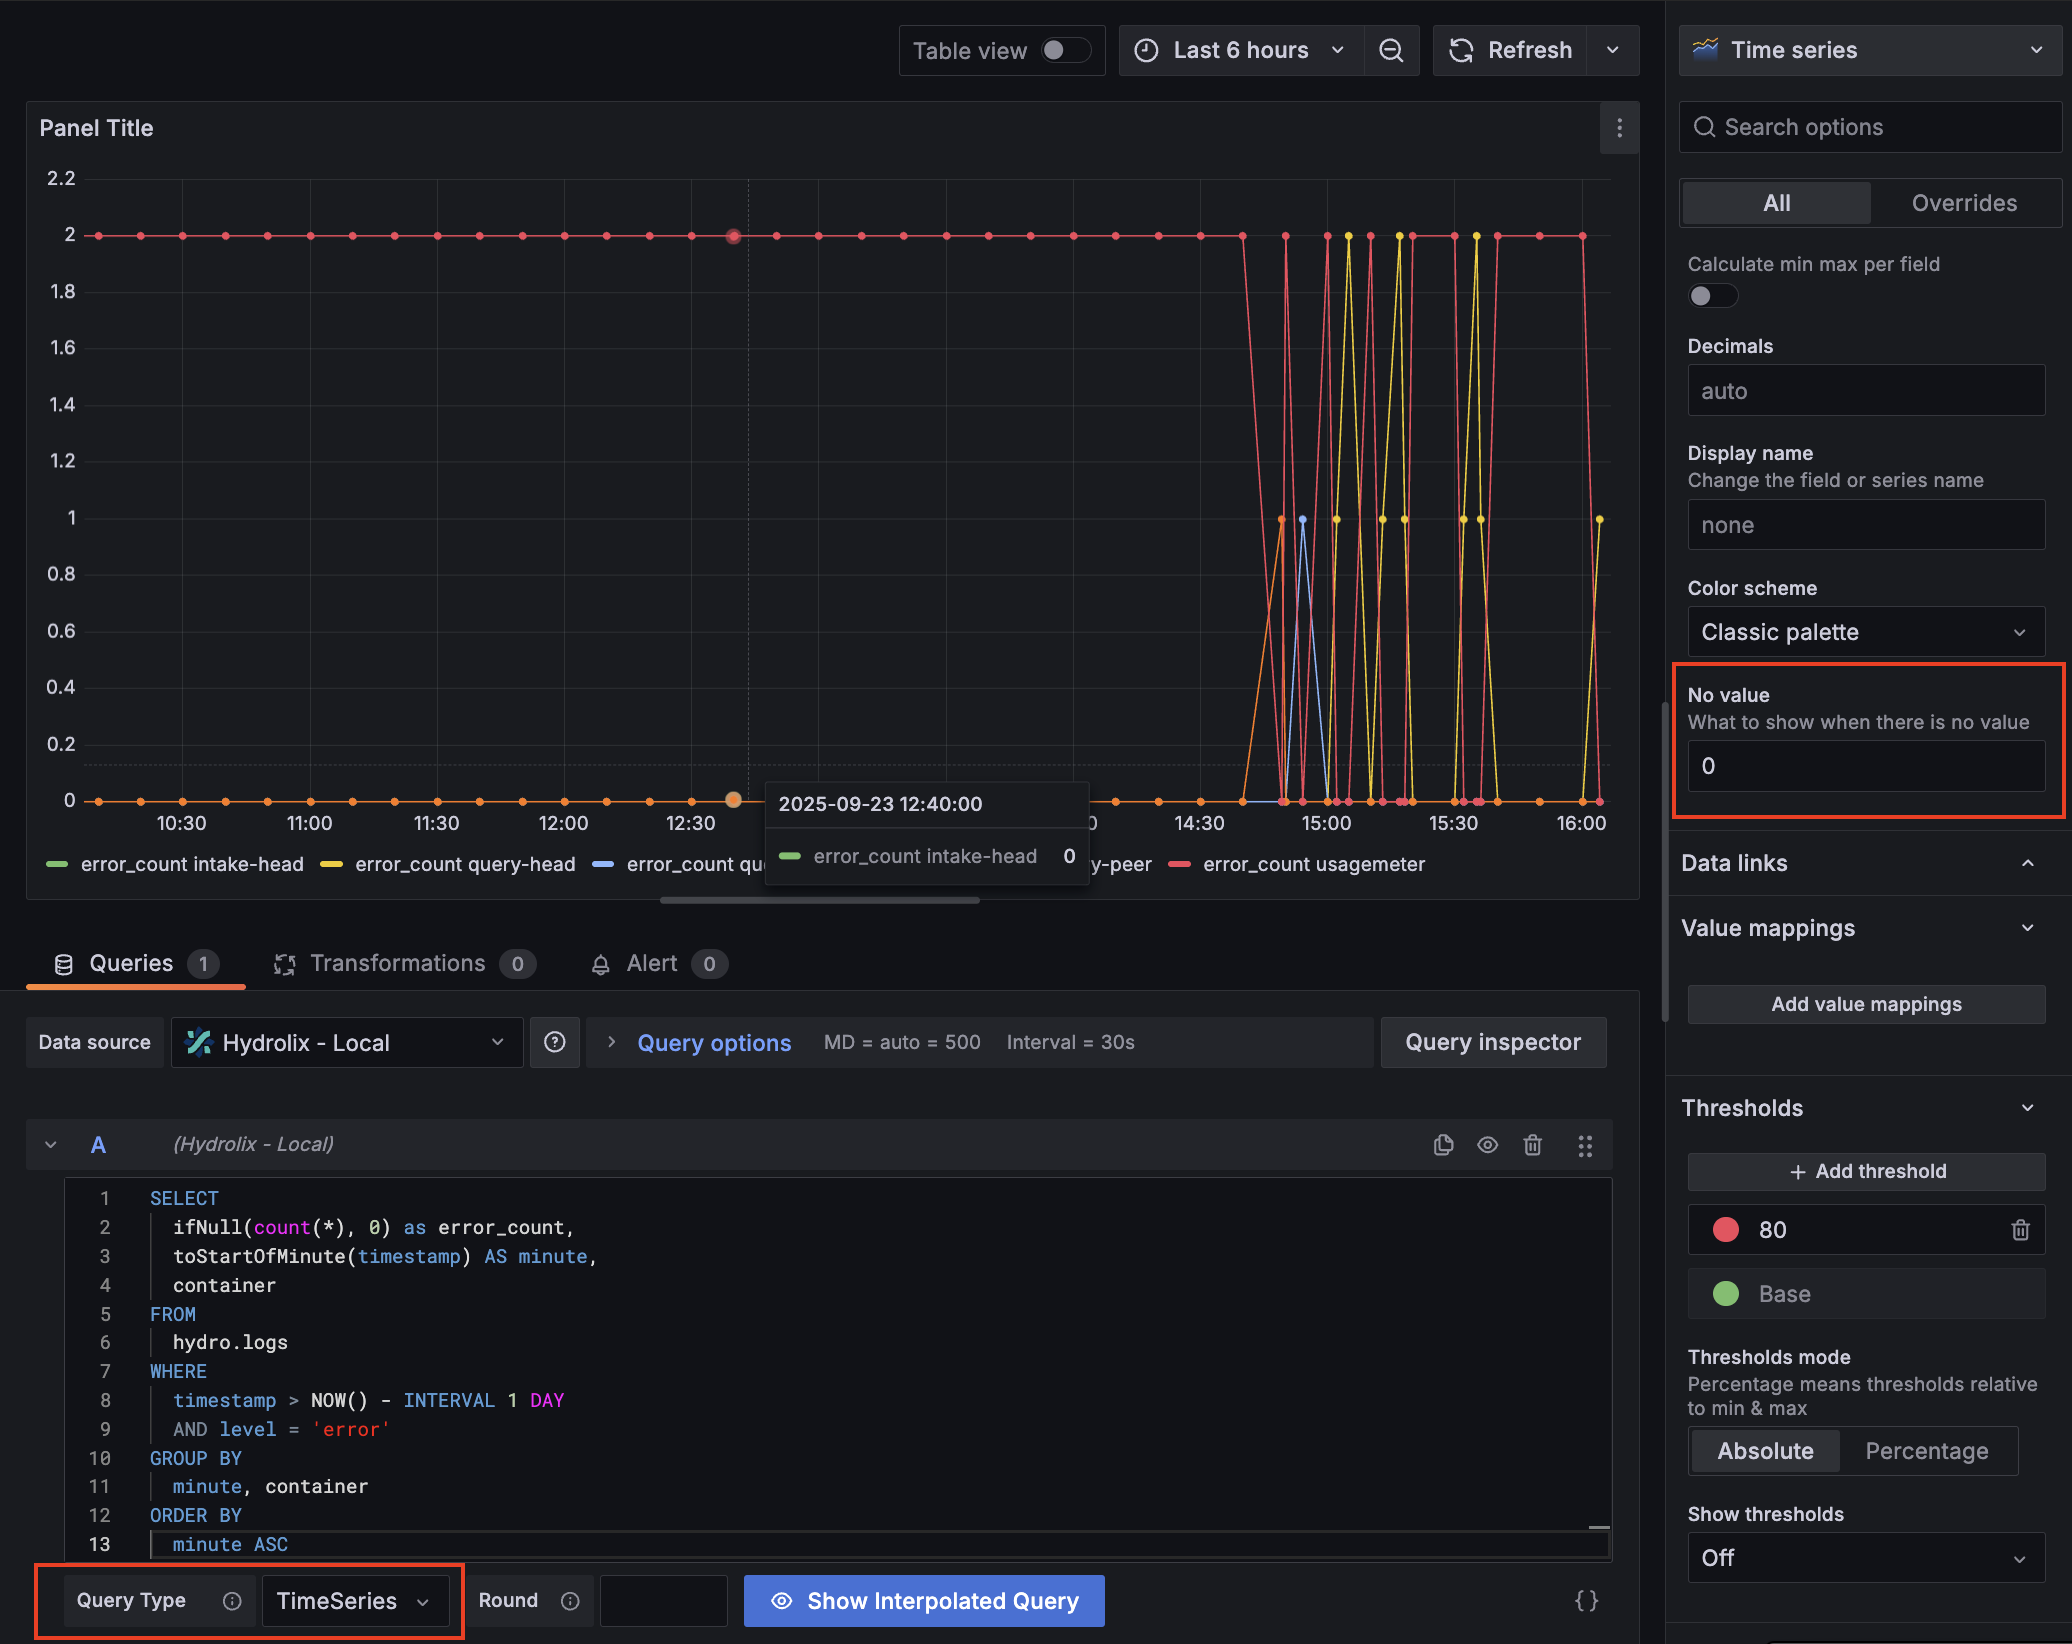Screen dimensions: 2072x1644
Task: Collapse the Thresholds section
Action: (2028, 1107)
